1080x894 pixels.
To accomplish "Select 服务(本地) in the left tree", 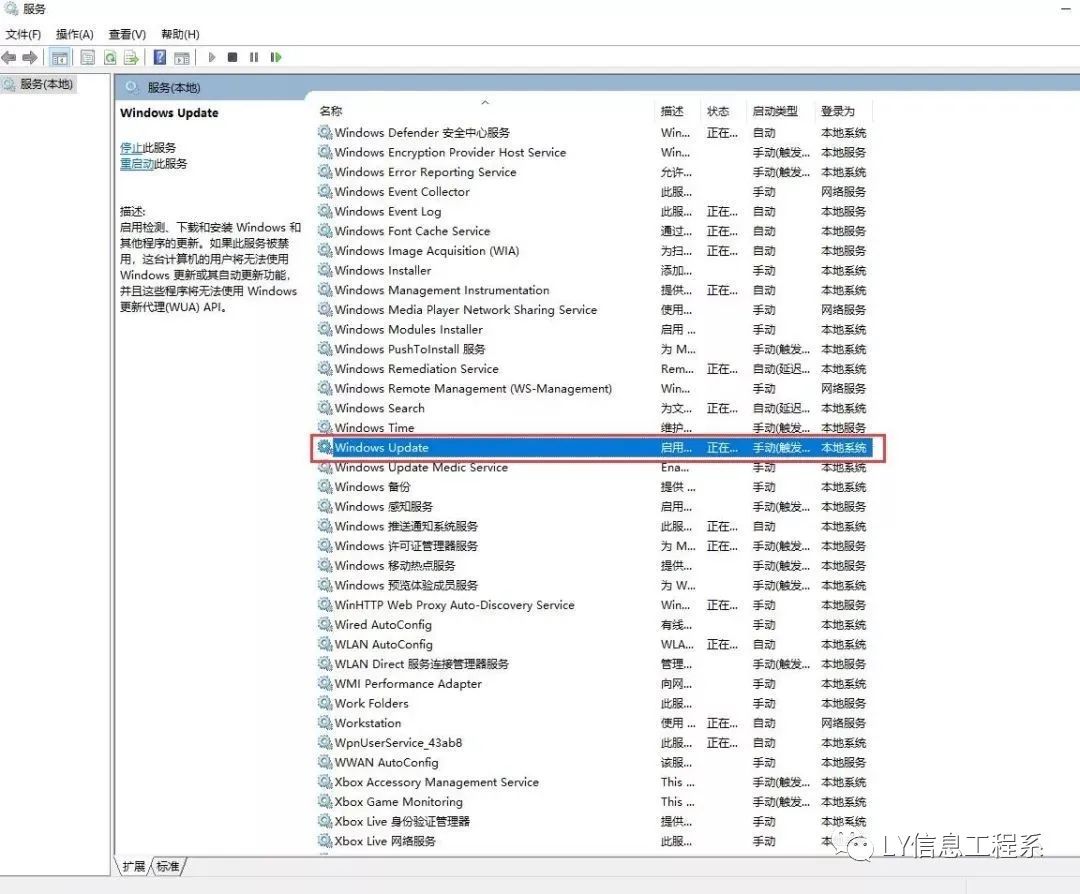I will pos(45,84).
